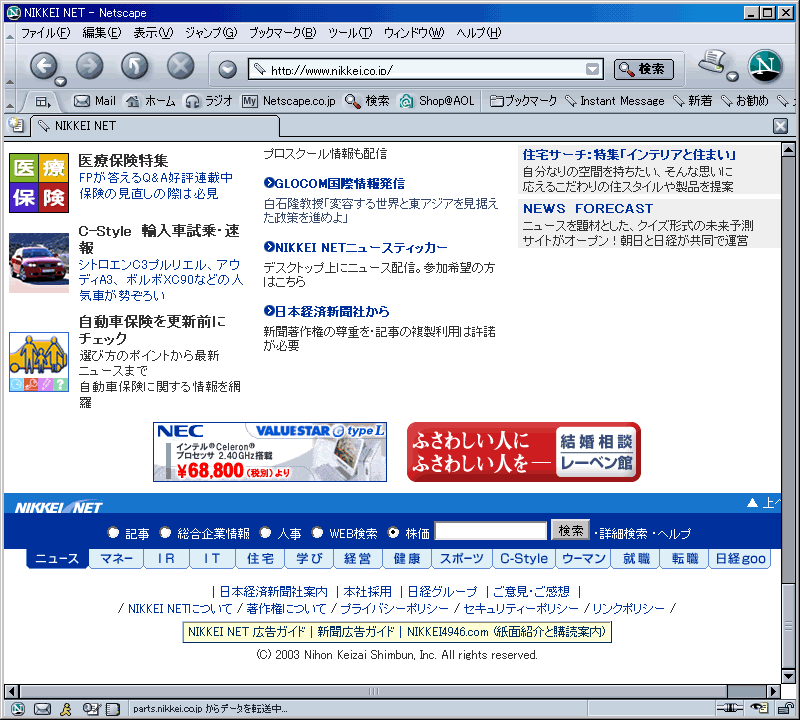Click the security lock icon in status bar
The image size is (800, 720).
click(x=784, y=708)
